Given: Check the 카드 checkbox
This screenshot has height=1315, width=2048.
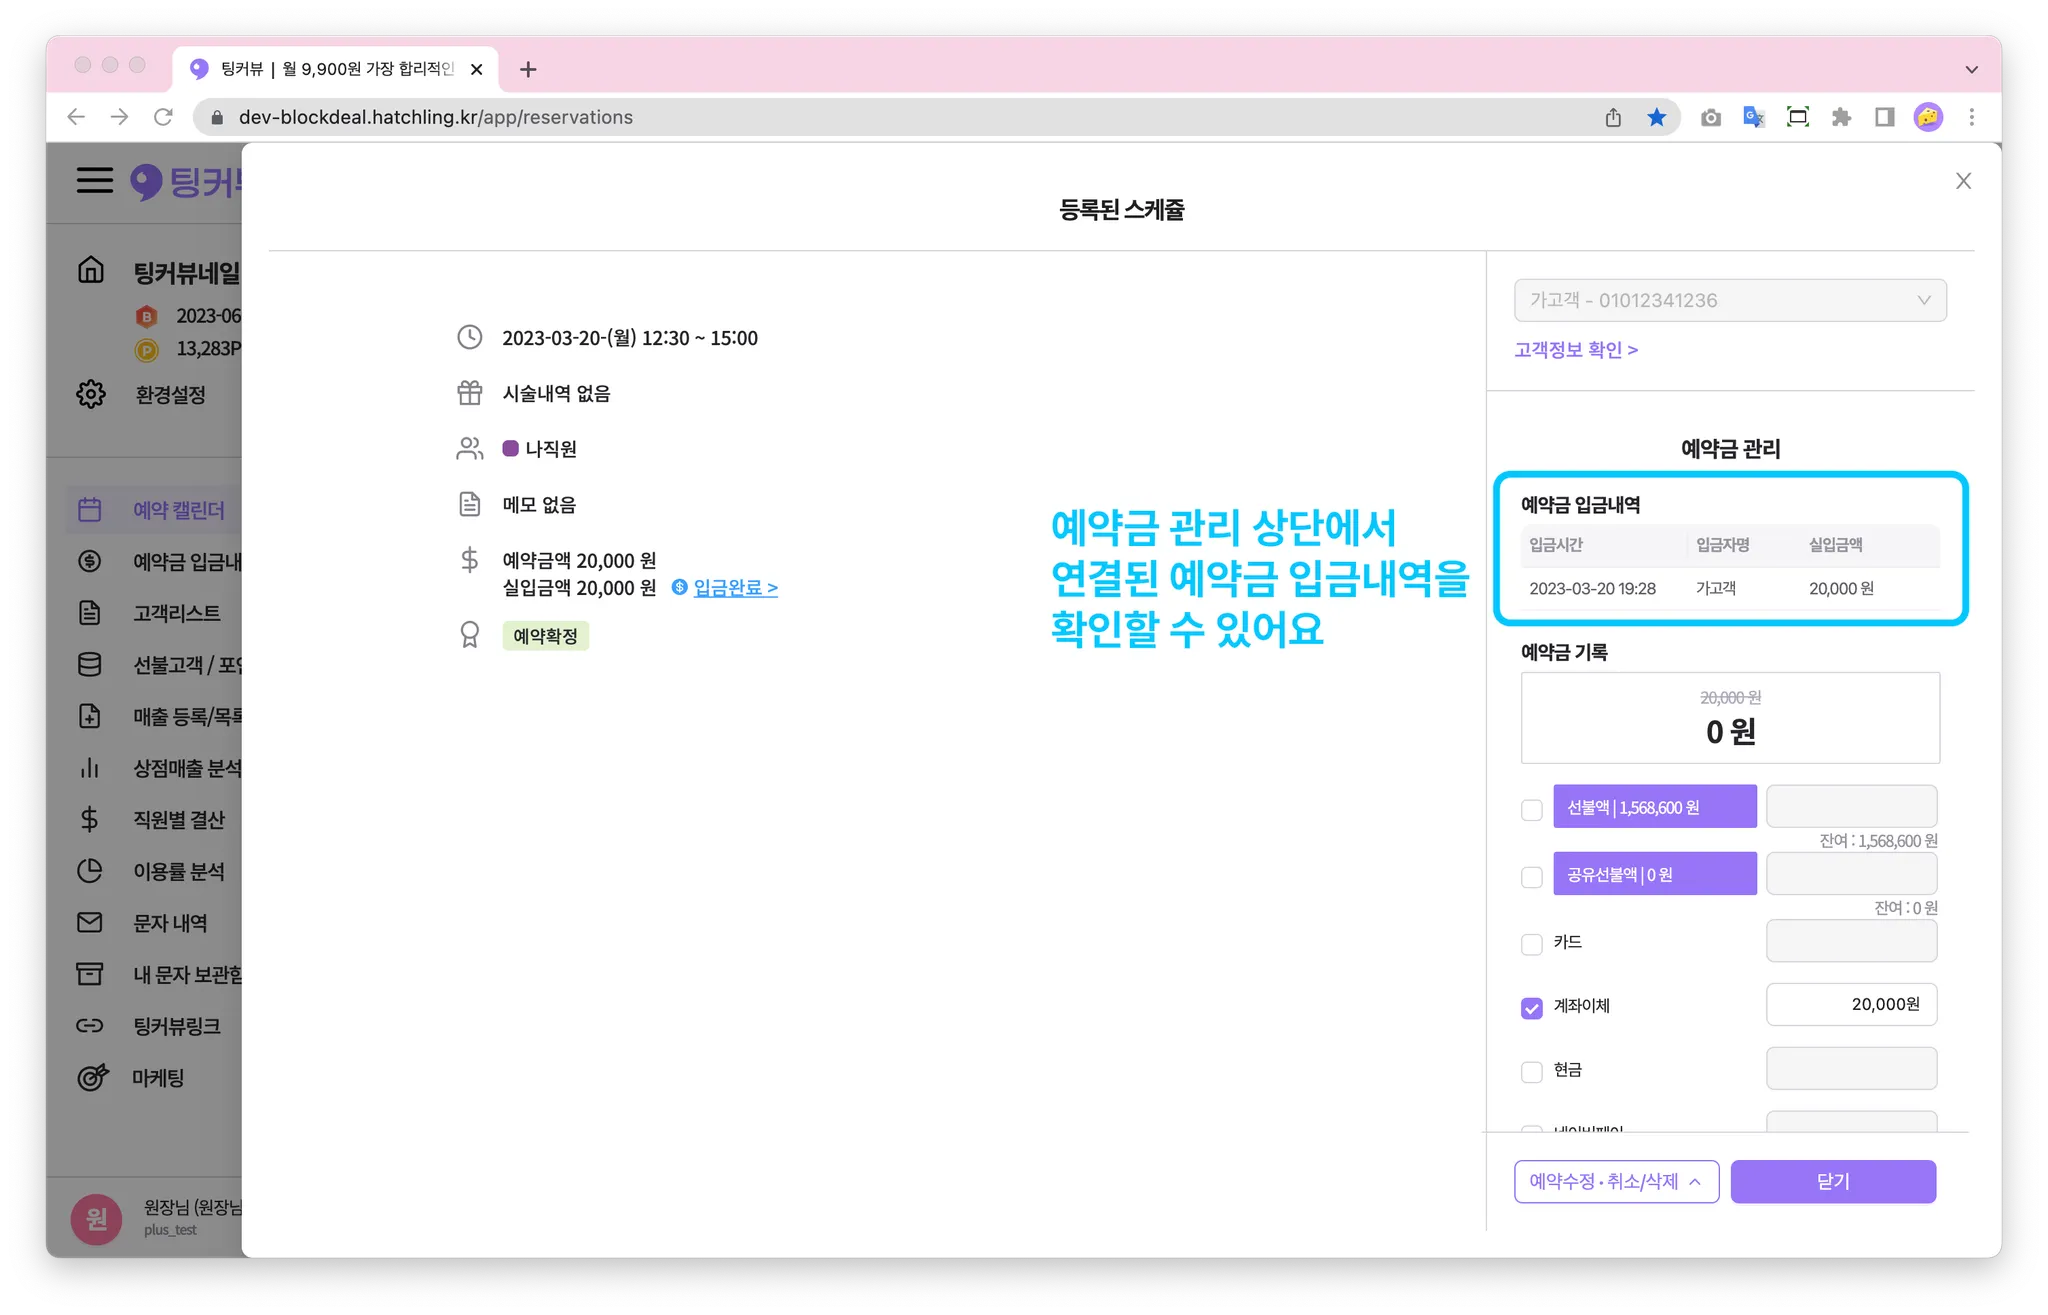Looking at the screenshot, I should point(1531,944).
